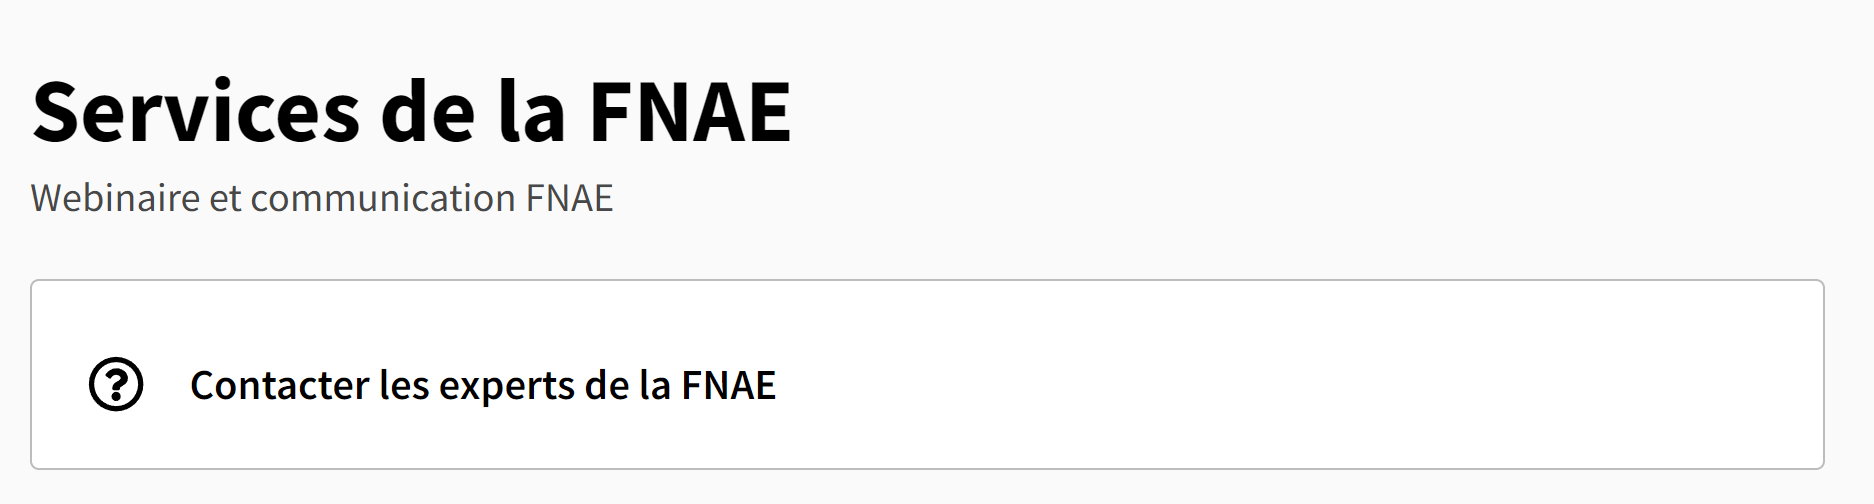The height and width of the screenshot is (504, 1874).
Task: Click FNAE in the main page heading
Action: point(690,111)
